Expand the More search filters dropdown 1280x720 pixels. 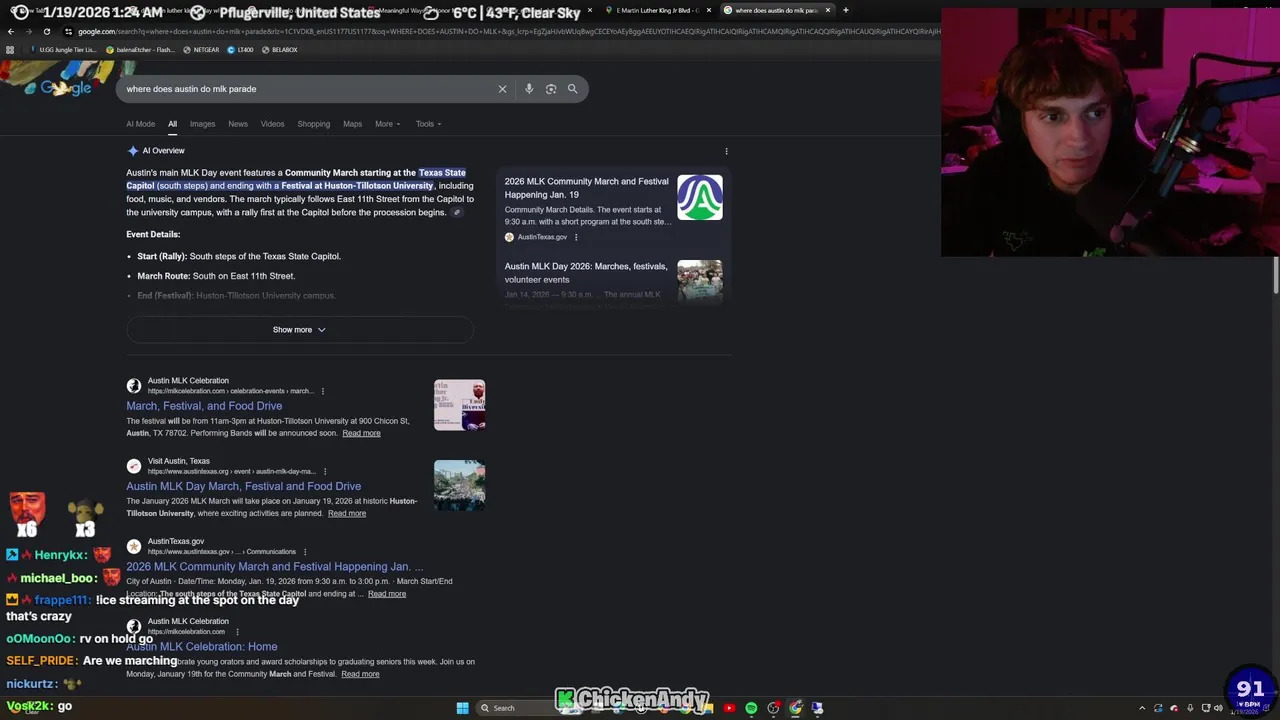click(388, 124)
